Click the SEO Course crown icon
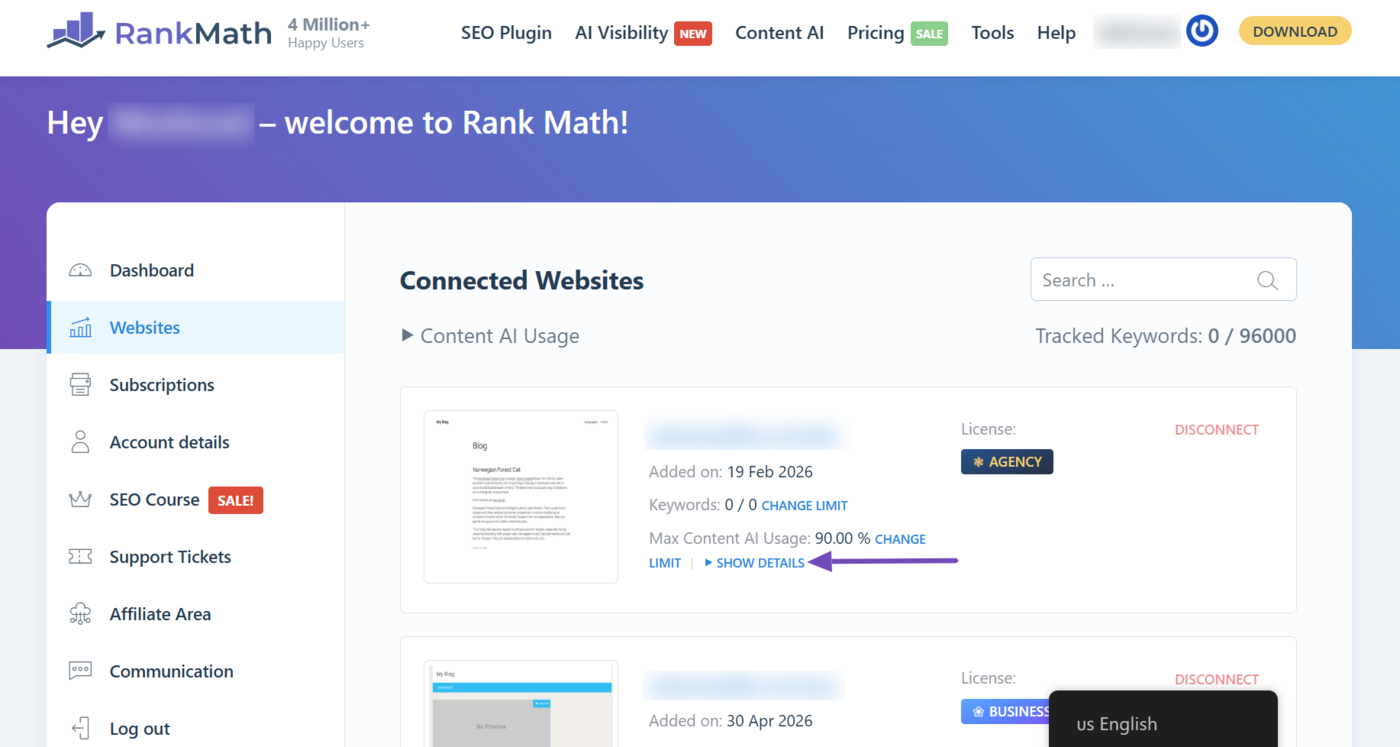 (80, 499)
